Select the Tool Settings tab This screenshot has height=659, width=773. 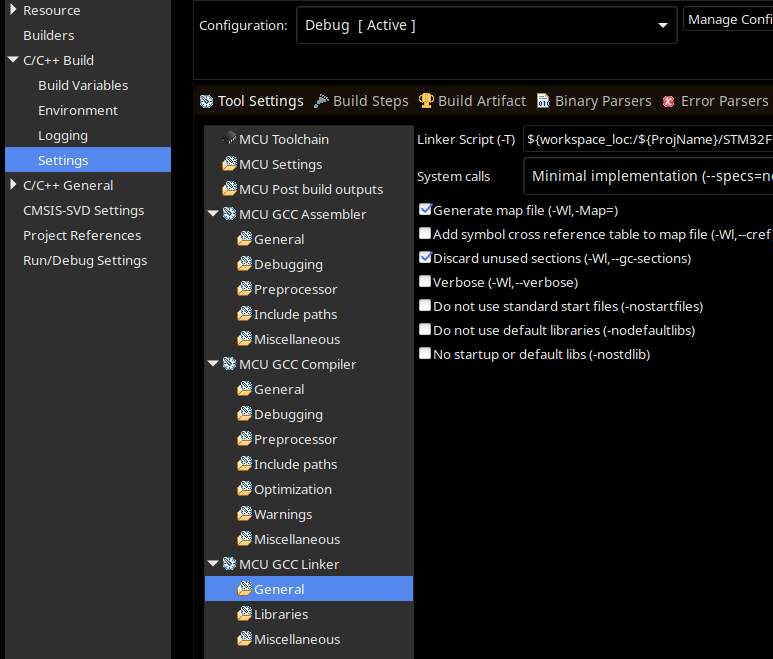tap(251, 101)
